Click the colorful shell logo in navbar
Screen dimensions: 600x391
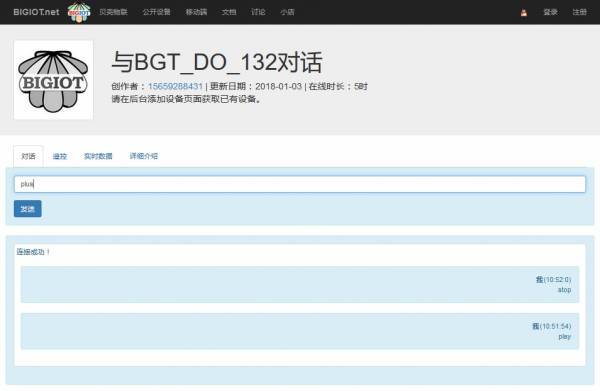[x=79, y=12]
